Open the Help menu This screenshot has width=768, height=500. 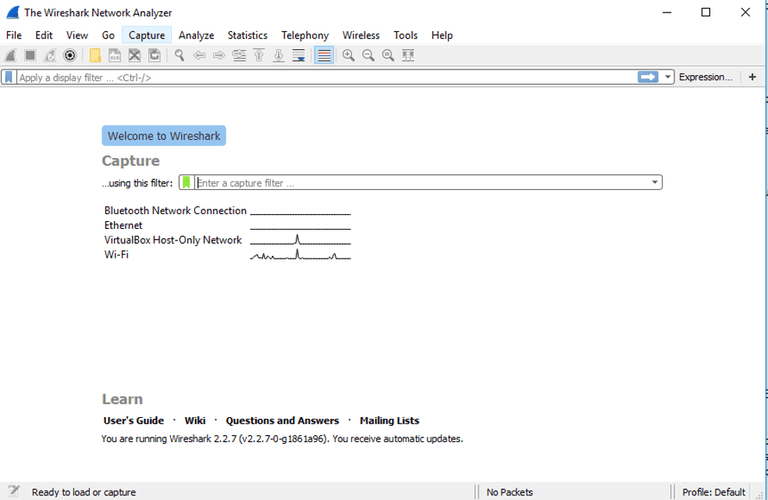442,35
